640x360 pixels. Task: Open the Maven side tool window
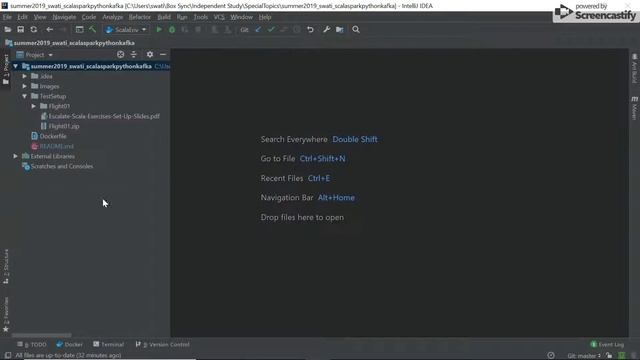634,108
